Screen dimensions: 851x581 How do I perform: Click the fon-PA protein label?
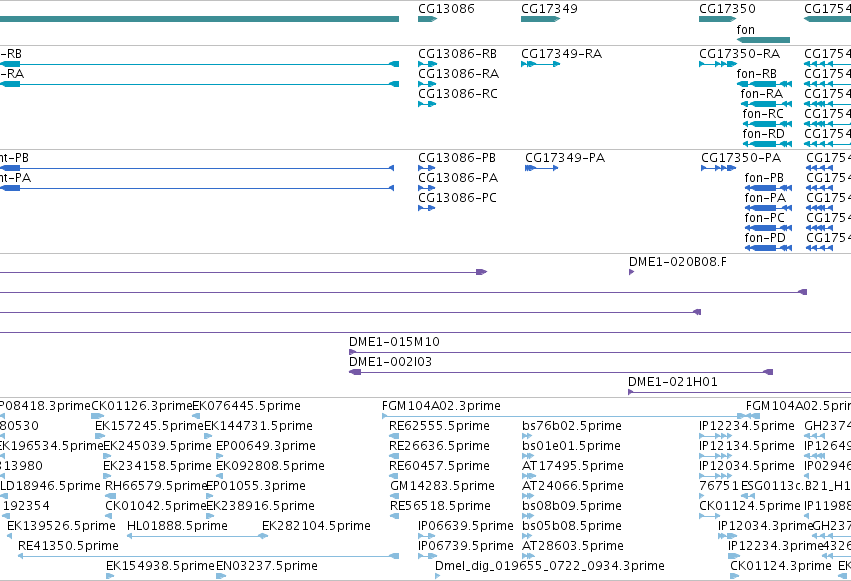765,198
